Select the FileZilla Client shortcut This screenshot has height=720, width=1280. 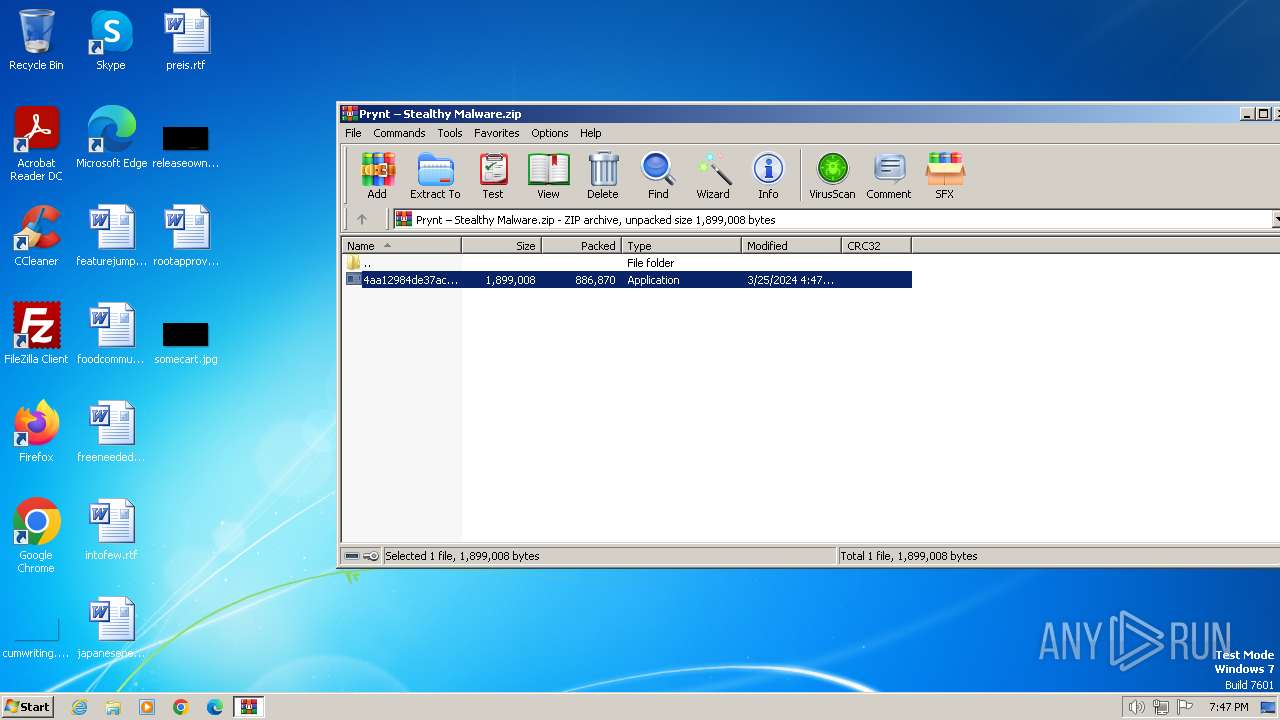[36, 334]
